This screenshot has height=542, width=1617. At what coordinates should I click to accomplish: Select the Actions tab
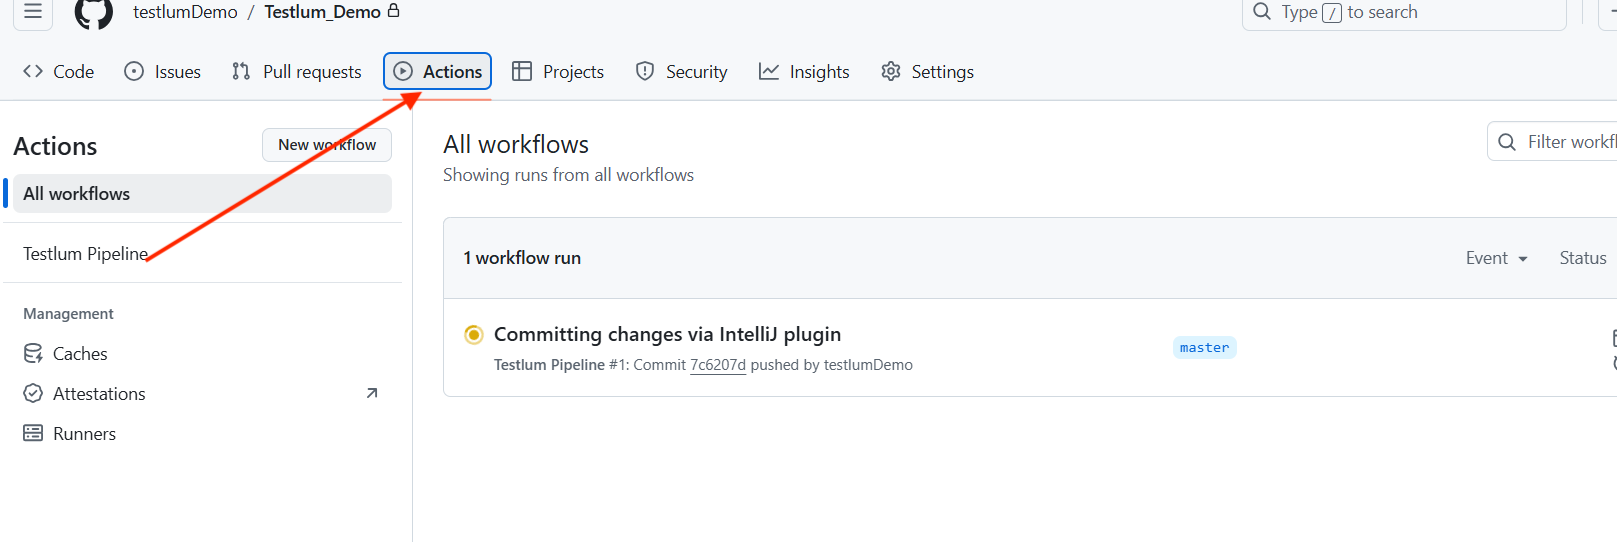(x=437, y=71)
